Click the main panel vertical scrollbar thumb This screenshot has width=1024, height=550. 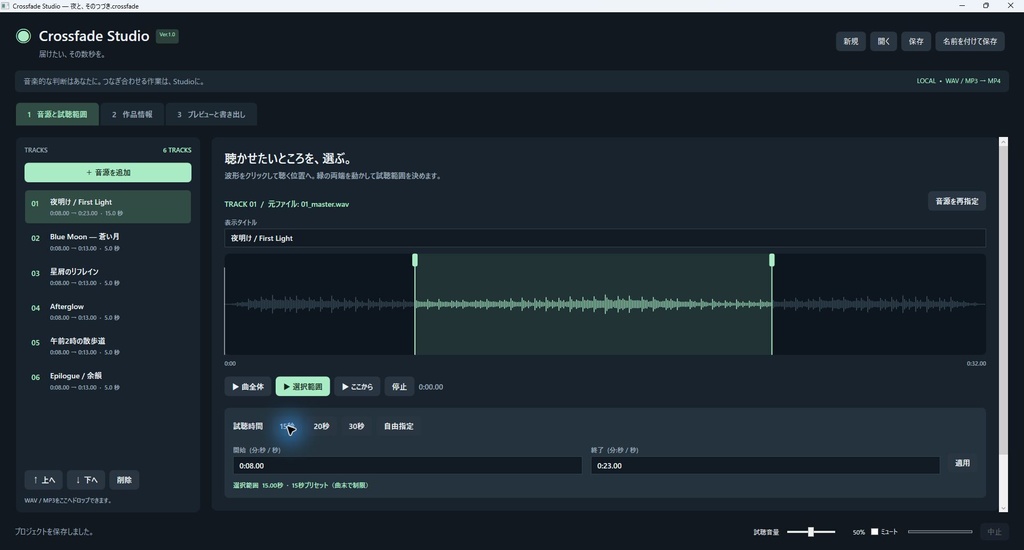point(1004,300)
